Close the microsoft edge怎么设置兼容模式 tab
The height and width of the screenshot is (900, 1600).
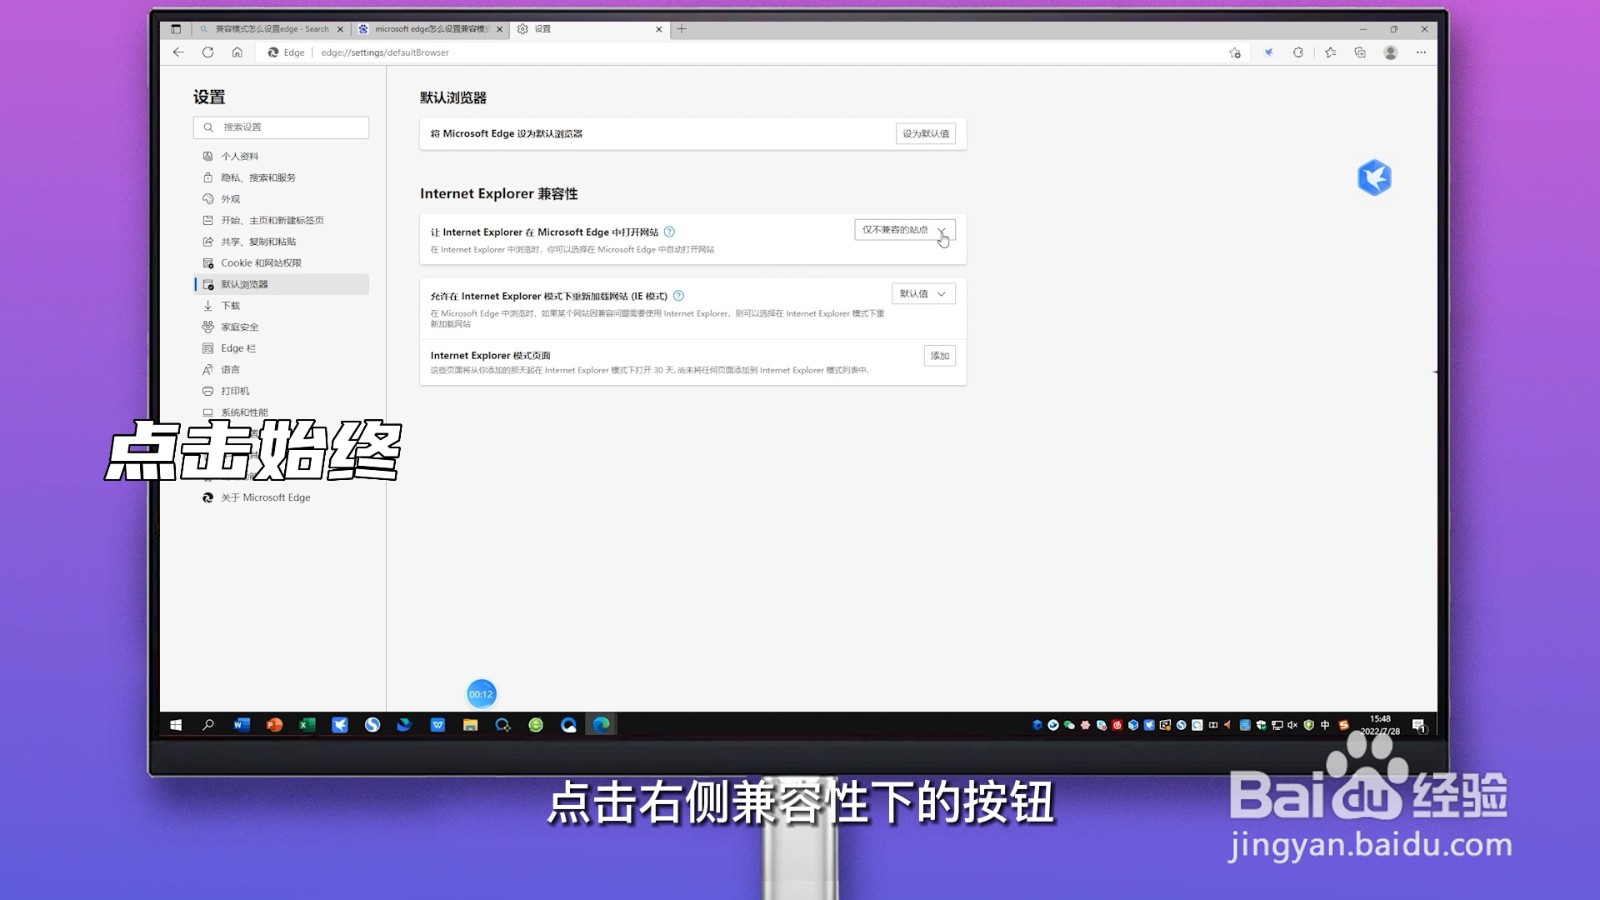pos(500,29)
